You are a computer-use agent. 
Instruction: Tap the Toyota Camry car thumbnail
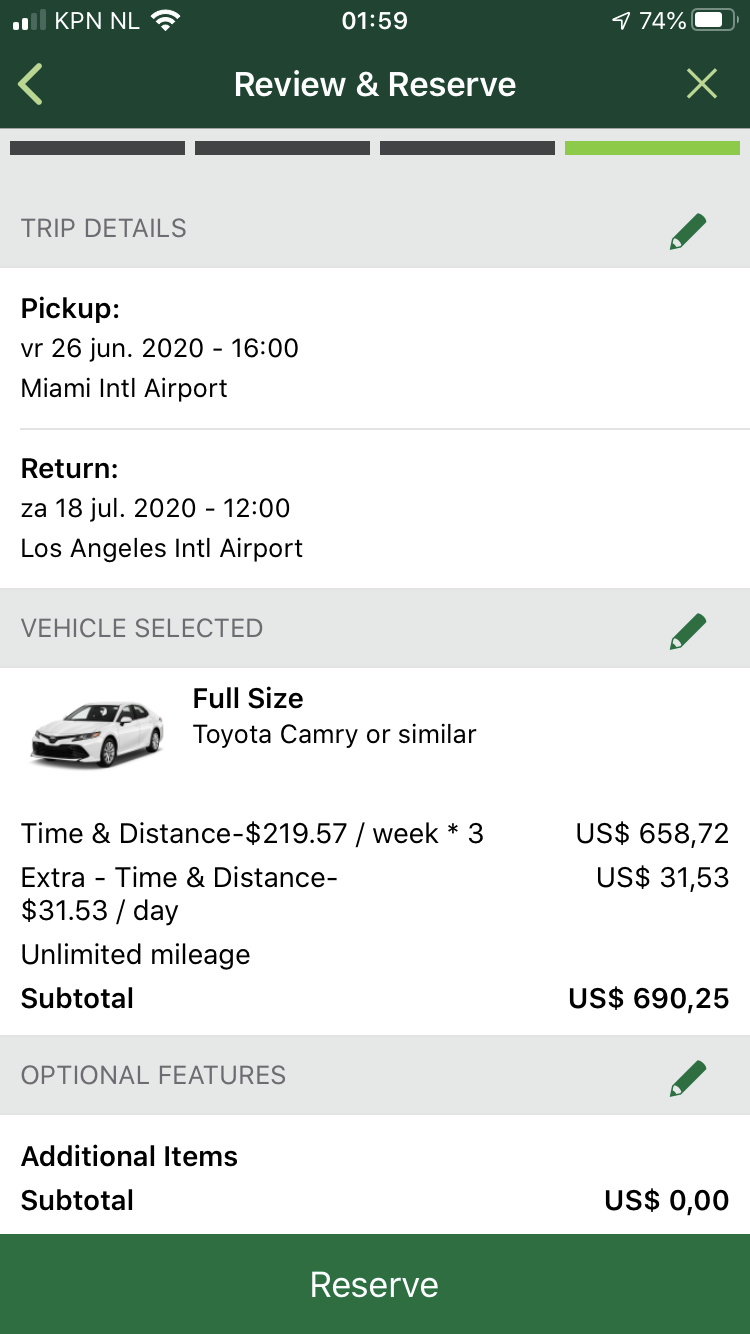coord(96,733)
